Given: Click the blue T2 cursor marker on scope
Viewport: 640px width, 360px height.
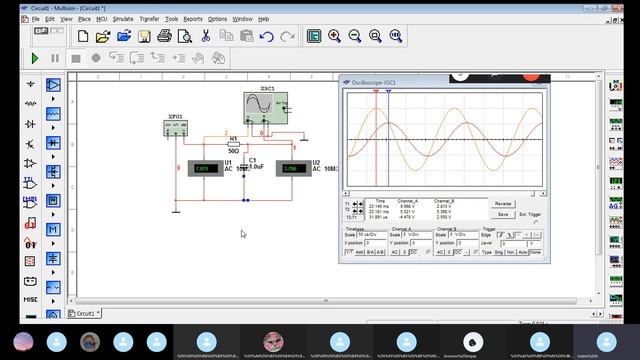Looking at the screenshot, I should 389,92.
